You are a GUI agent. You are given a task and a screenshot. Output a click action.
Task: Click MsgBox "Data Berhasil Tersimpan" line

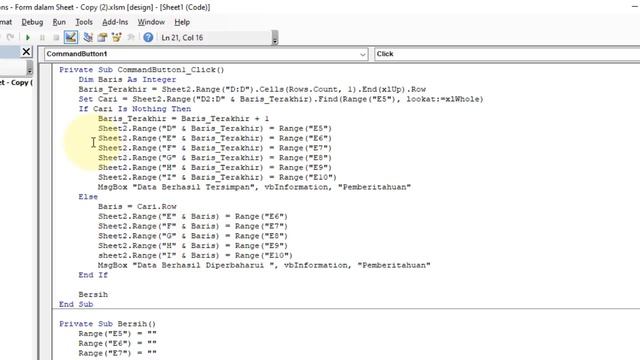[254, 187]
